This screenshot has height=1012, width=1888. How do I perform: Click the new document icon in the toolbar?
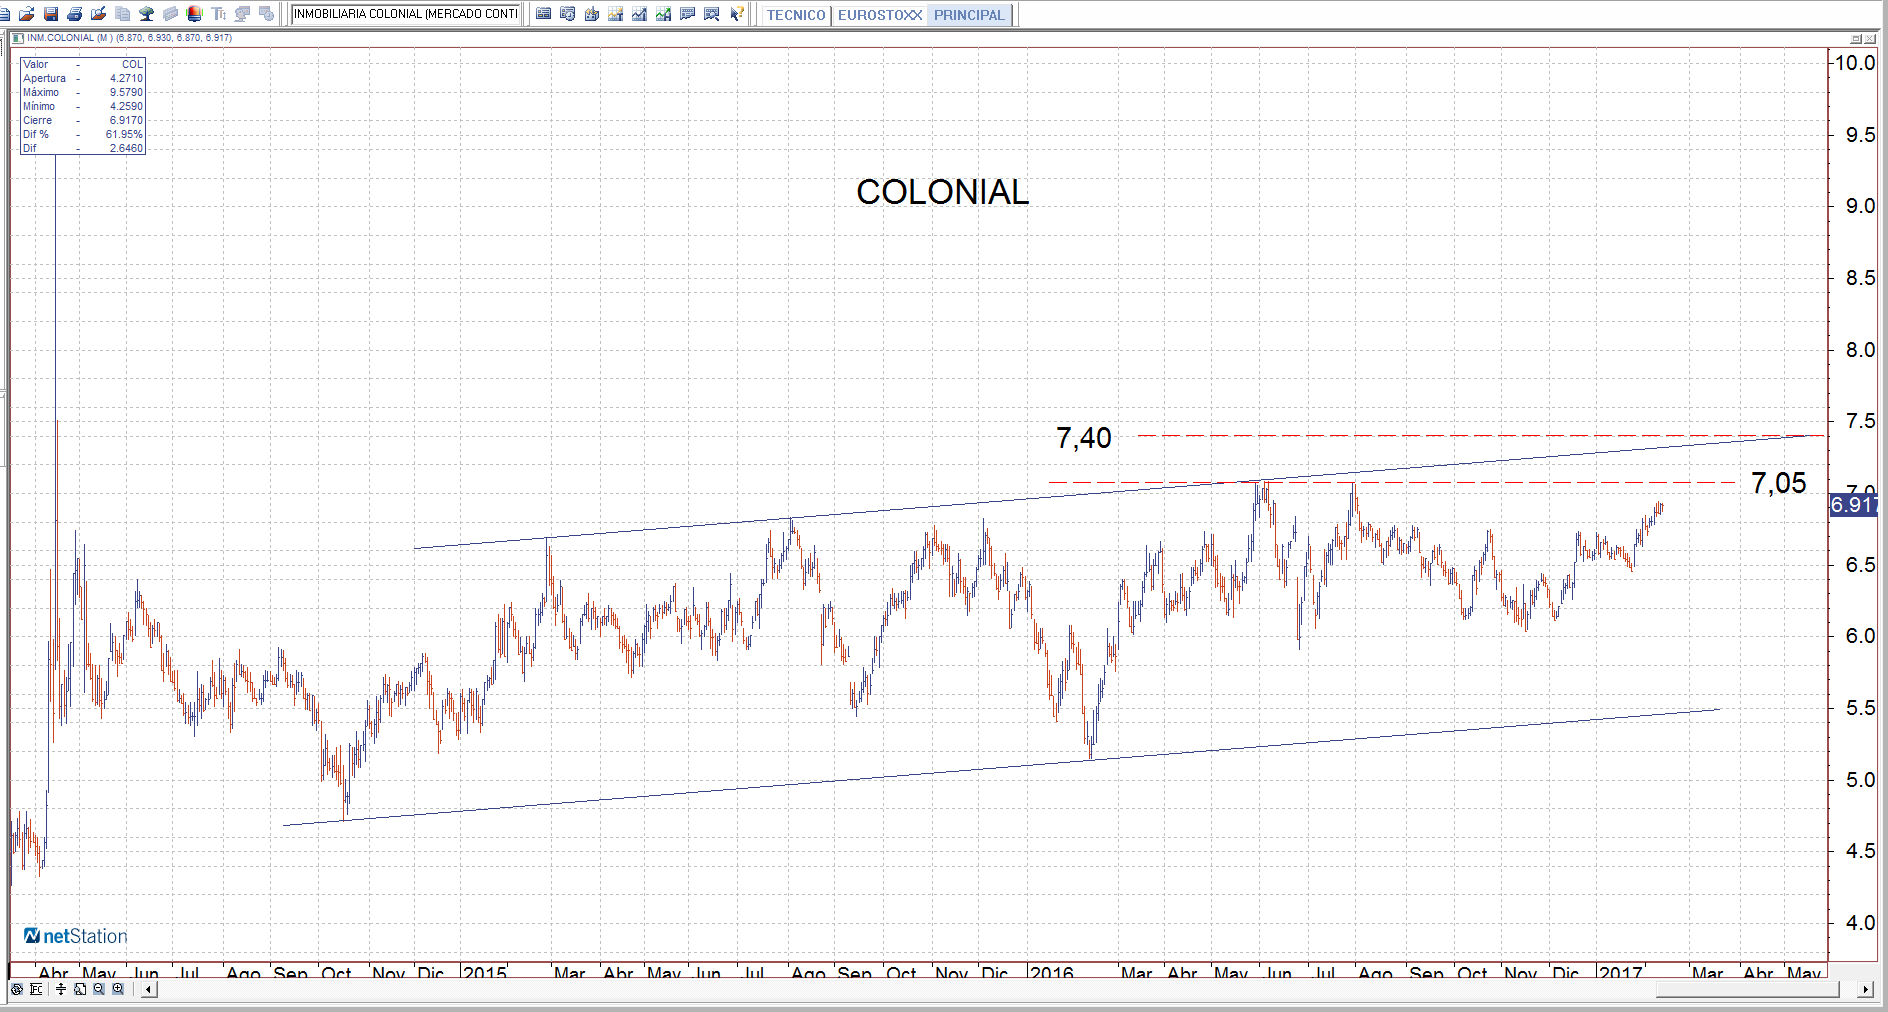point(5,14)
